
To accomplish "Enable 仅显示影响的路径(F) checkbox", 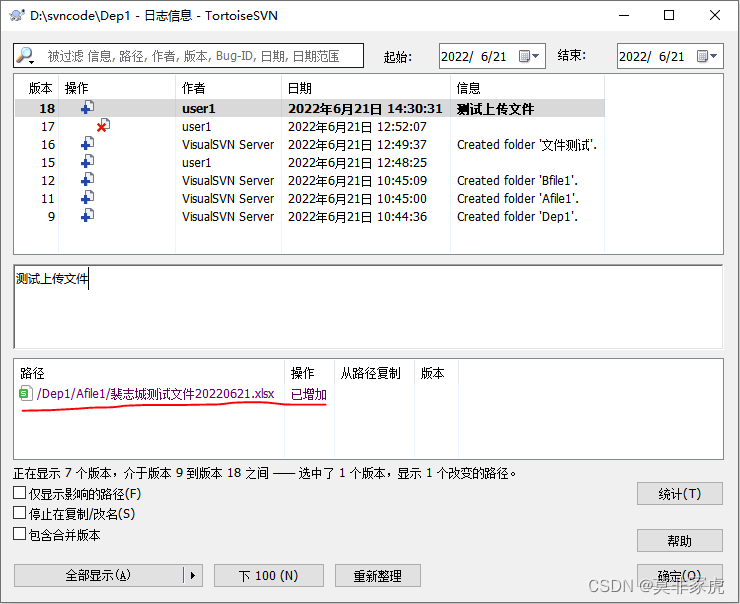I will pos(19,493).
